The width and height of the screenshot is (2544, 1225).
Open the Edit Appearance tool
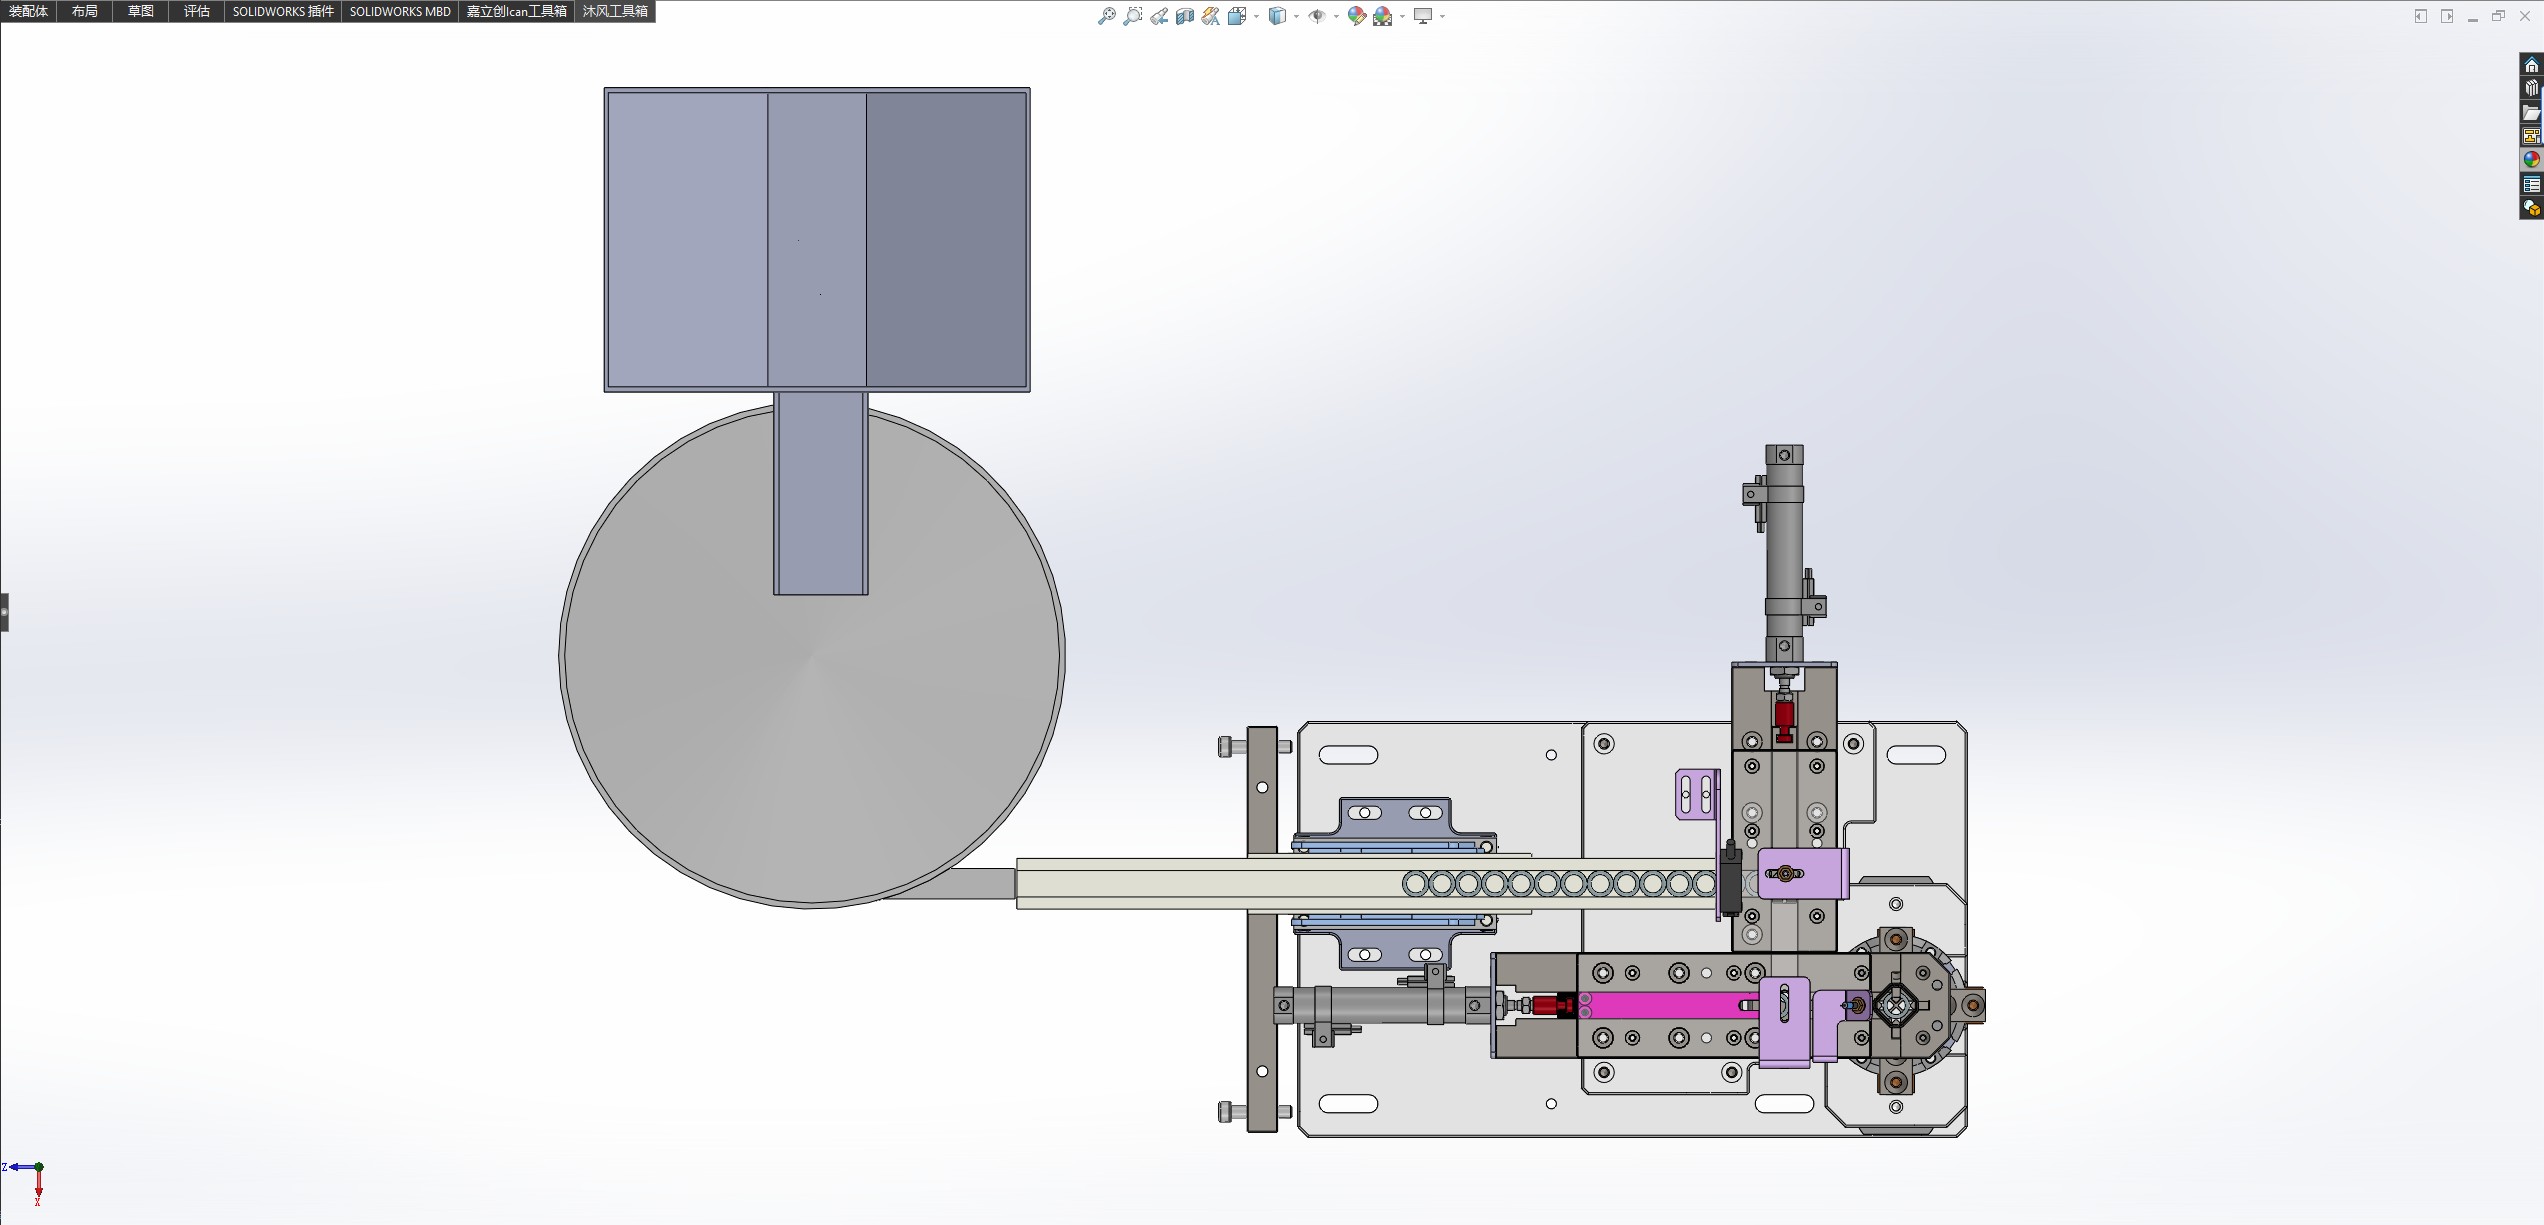(x=1356, y=16)
